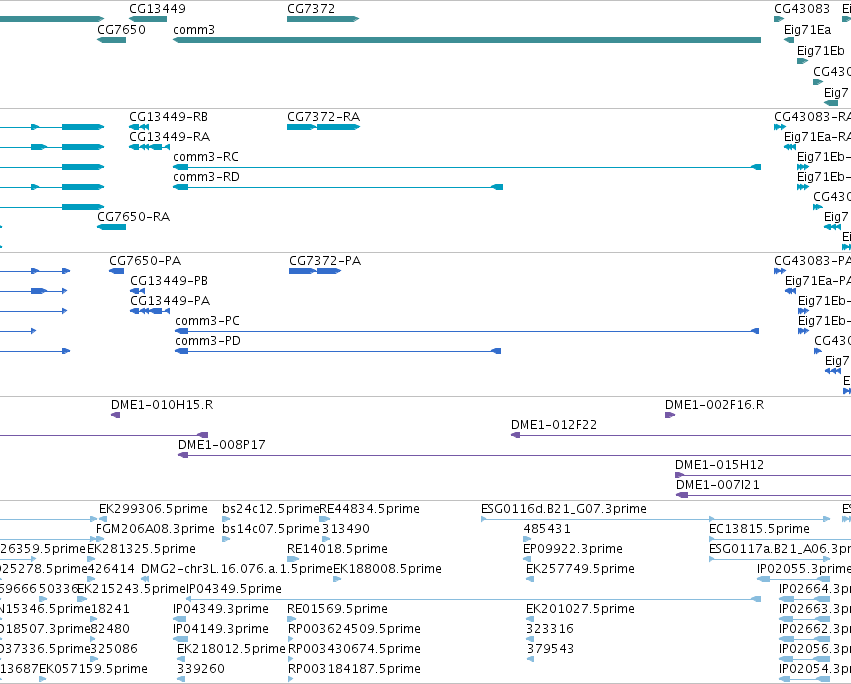
Task: Click the ESG0116d.B21_G07.3prime label
Action: [563, 509]
